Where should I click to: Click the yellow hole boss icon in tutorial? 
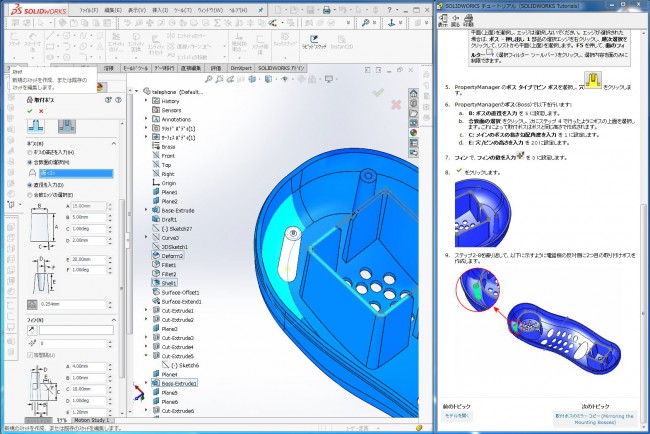coord(593,80)
